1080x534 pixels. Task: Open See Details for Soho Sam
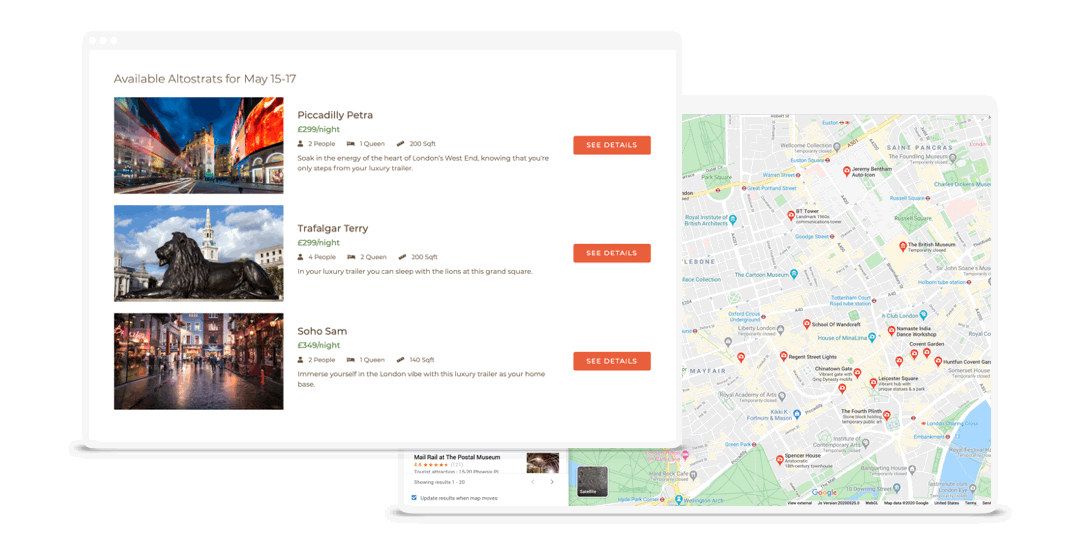pos(612,361)
